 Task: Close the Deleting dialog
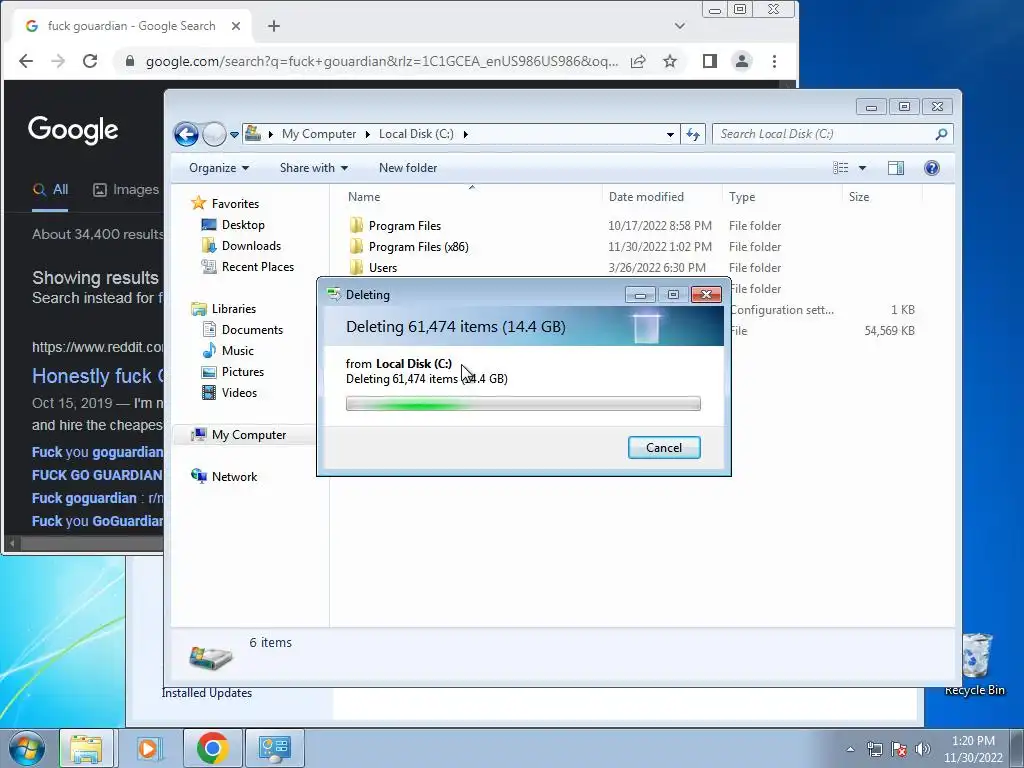coord(706,295)
